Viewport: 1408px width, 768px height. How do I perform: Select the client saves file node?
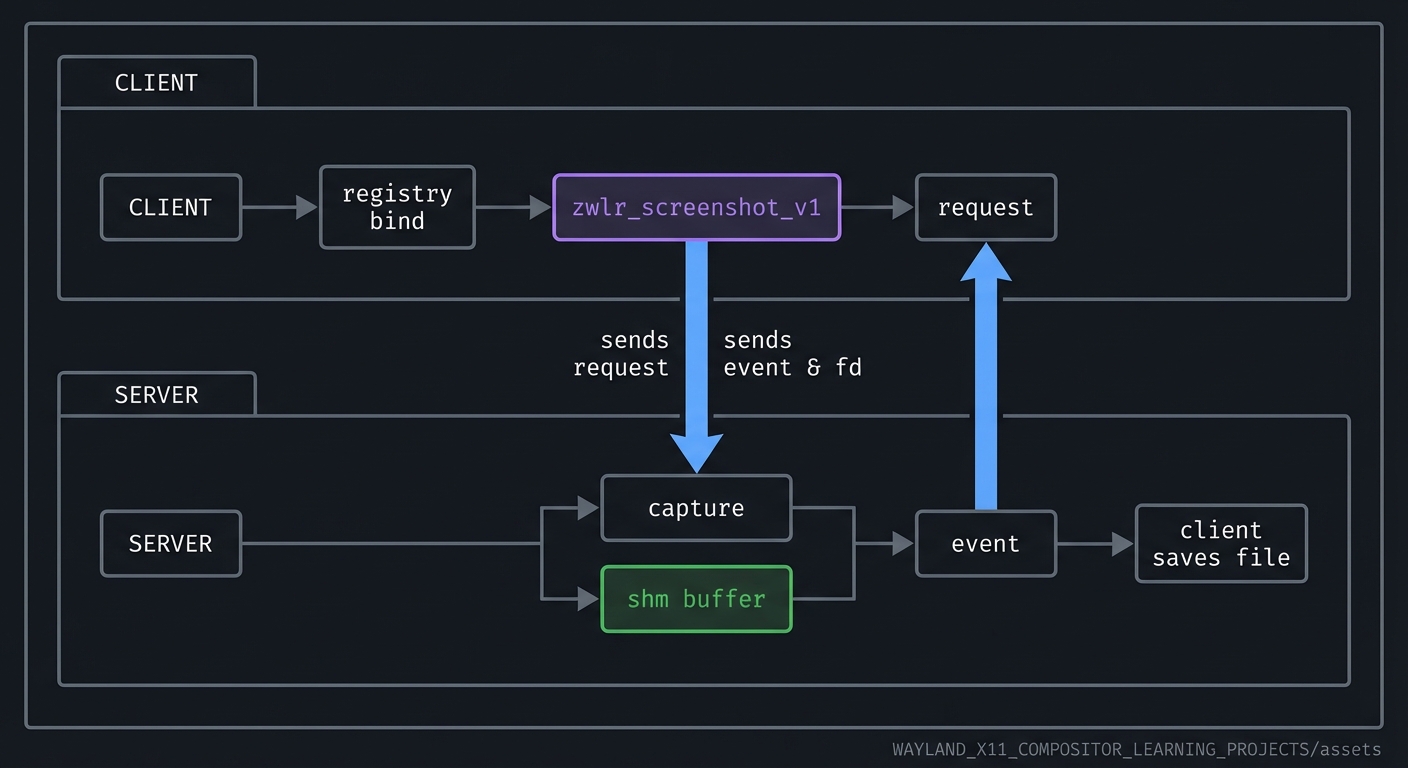1220,543
